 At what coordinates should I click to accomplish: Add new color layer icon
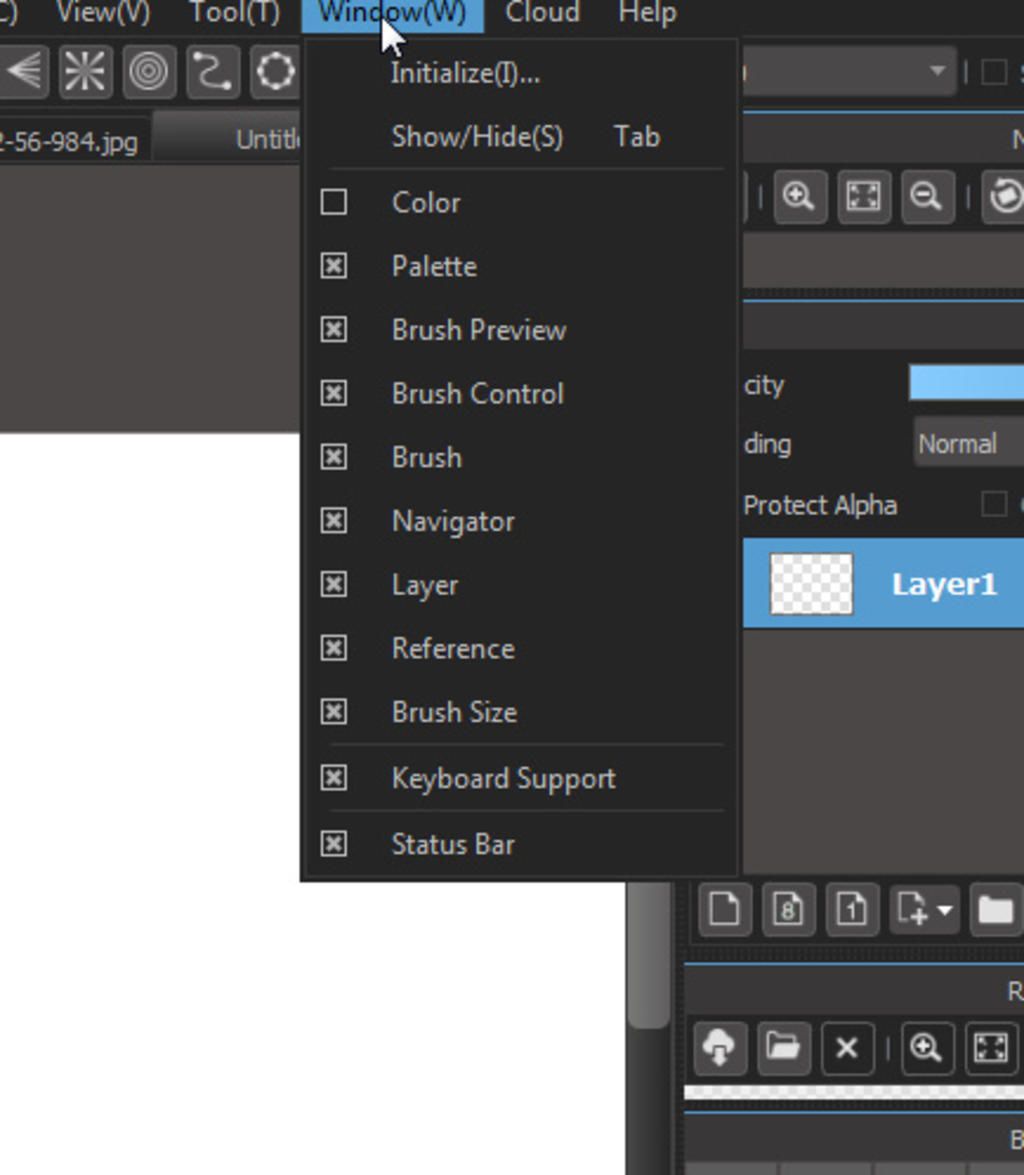[x=724, y=909]
